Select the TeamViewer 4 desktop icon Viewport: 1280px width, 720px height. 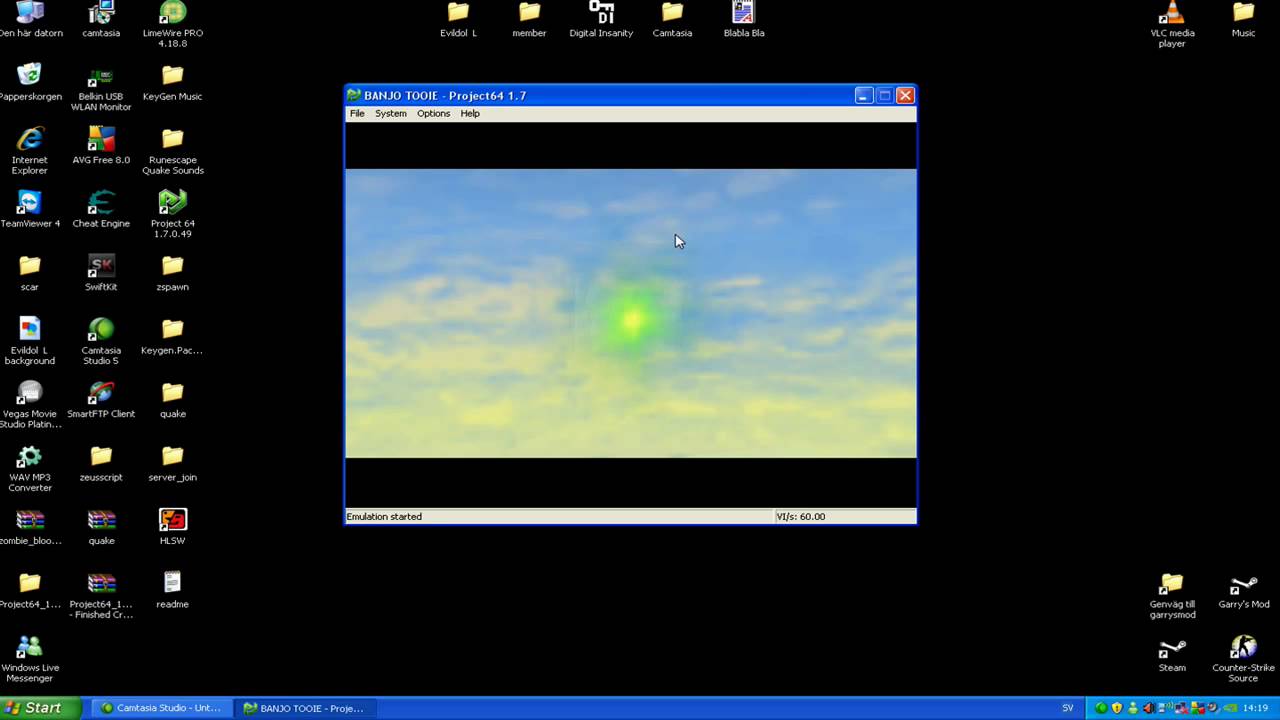point(29,209)
